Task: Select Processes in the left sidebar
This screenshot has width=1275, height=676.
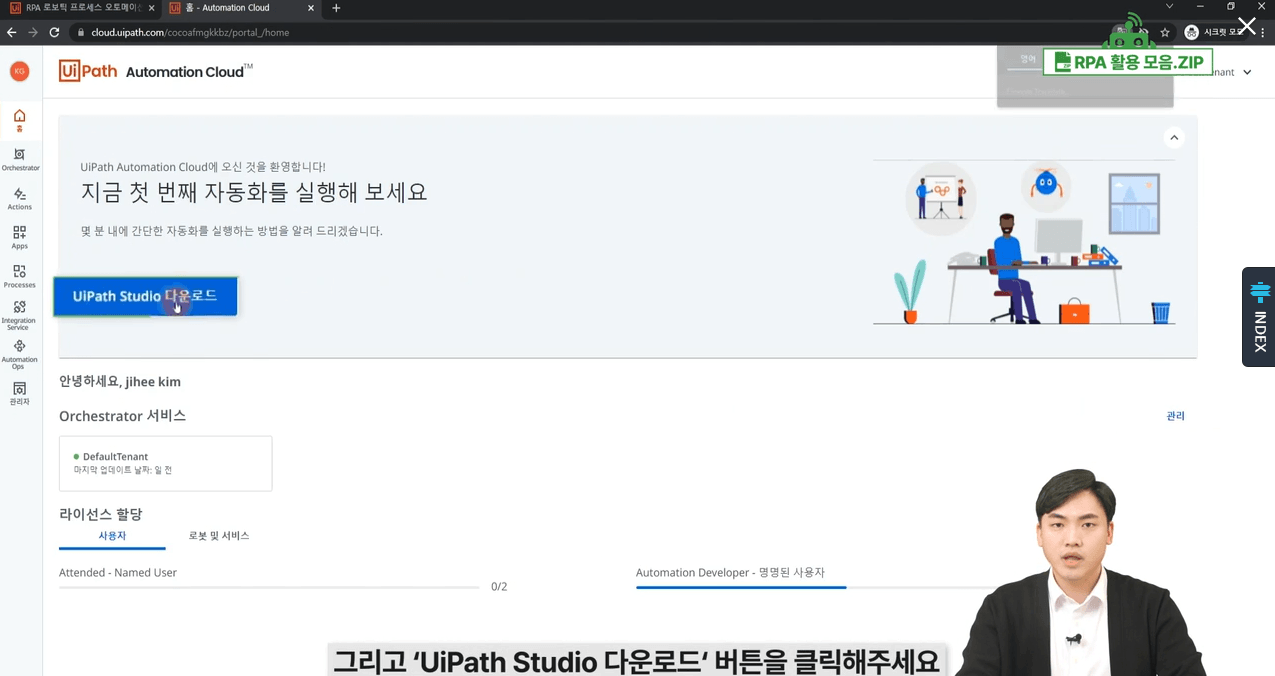Action: (x=20, y=276)
